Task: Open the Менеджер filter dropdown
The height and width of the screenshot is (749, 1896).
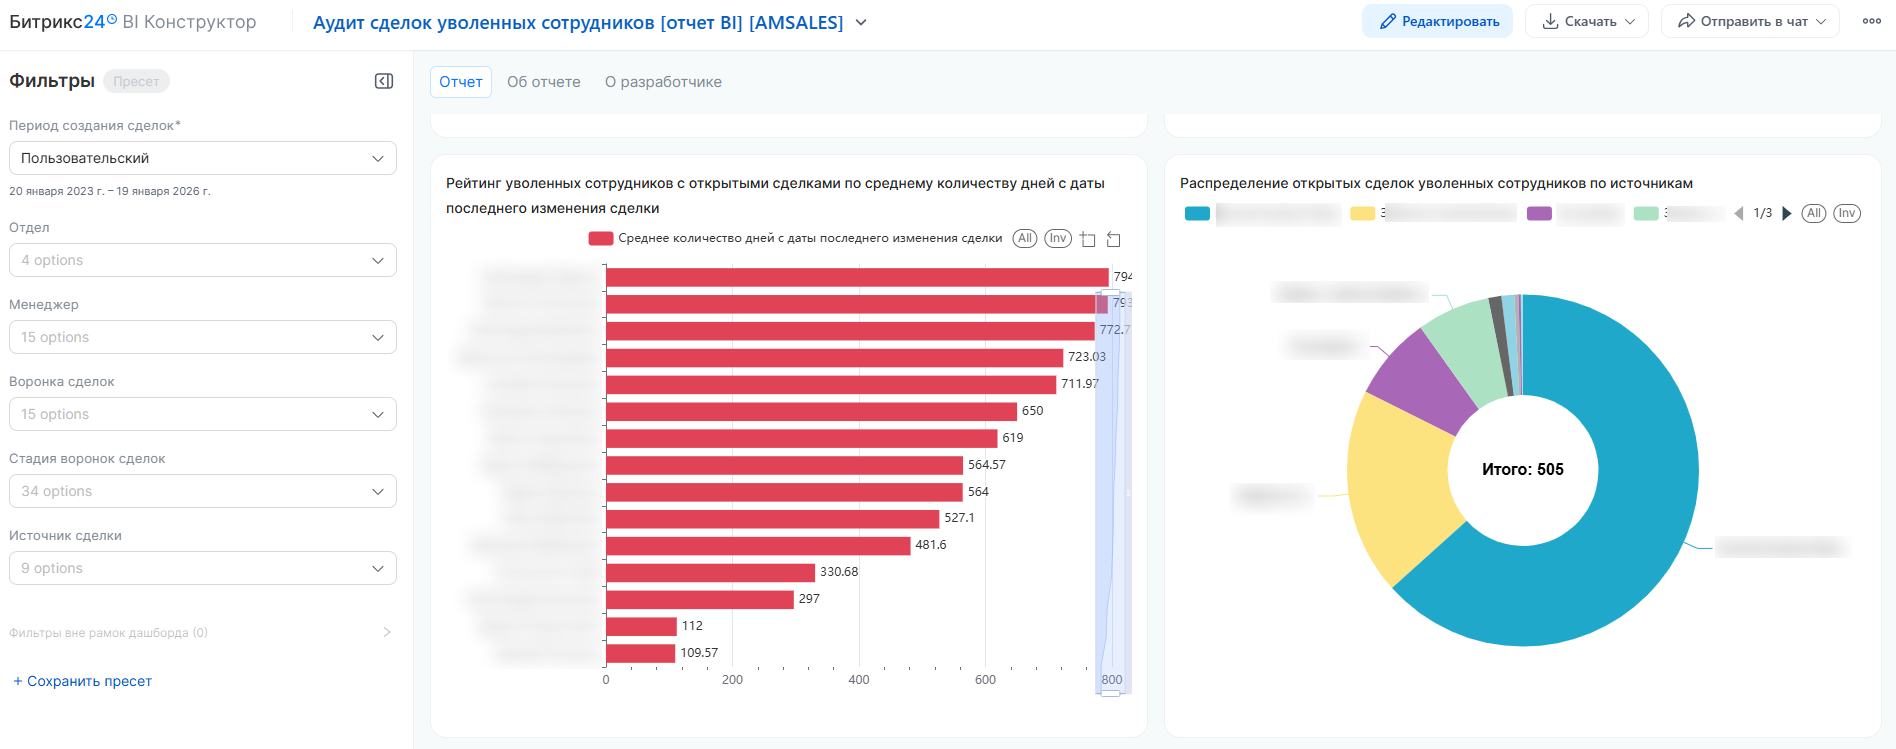Action: [203, 337]
